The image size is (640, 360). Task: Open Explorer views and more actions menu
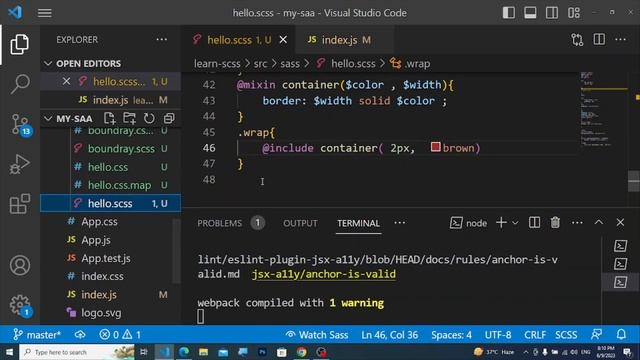[x=162, y=40]
